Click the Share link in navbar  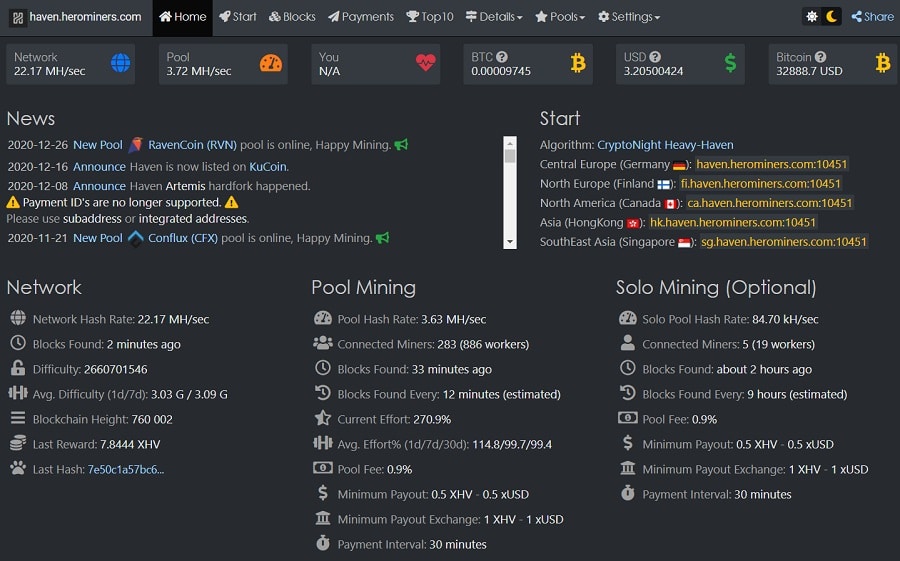click(872, 17)
